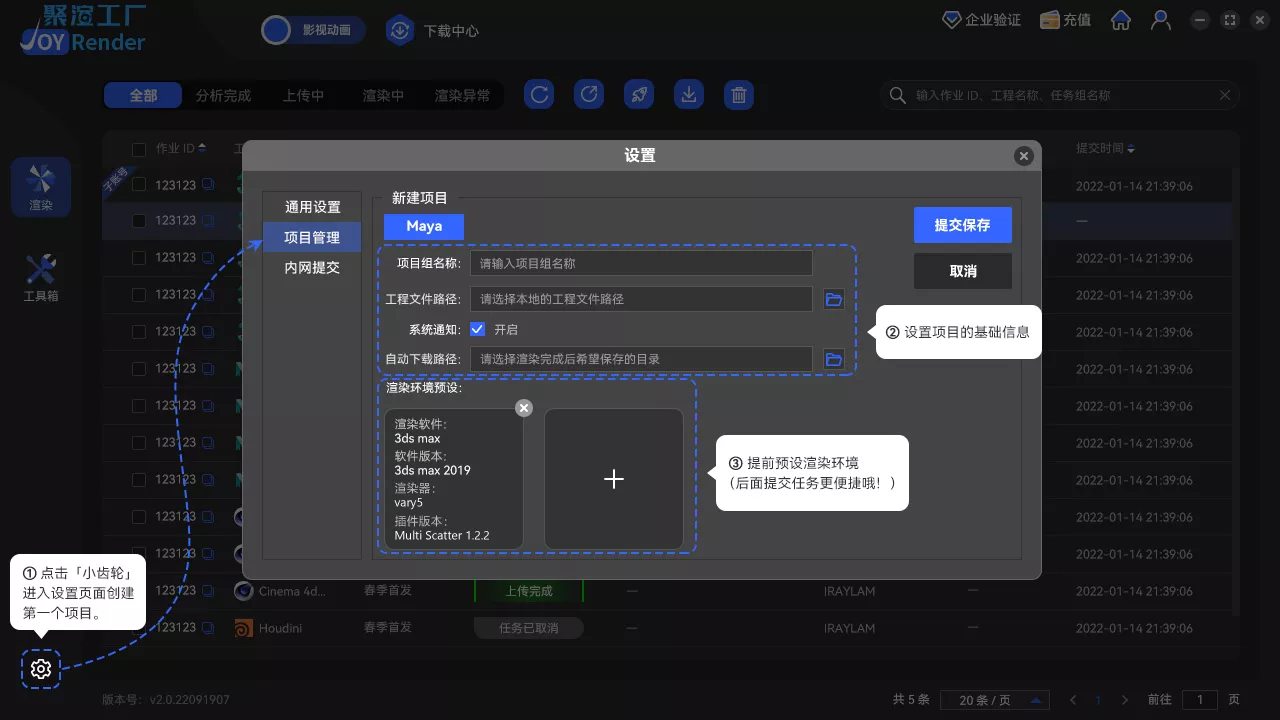The height and width of the screenshot is (720, 1280).
Task: Open the 渲染 sidebar panel
Action: click(41, 187)
